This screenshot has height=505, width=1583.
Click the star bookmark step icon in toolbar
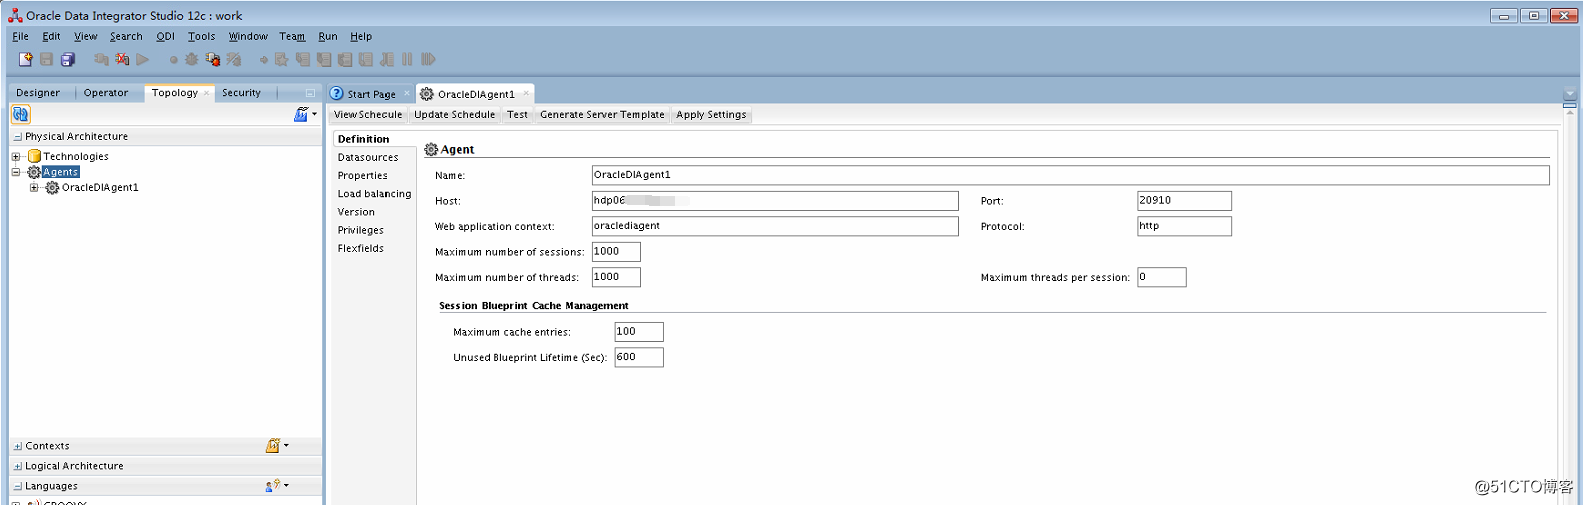tap(281, 60)
